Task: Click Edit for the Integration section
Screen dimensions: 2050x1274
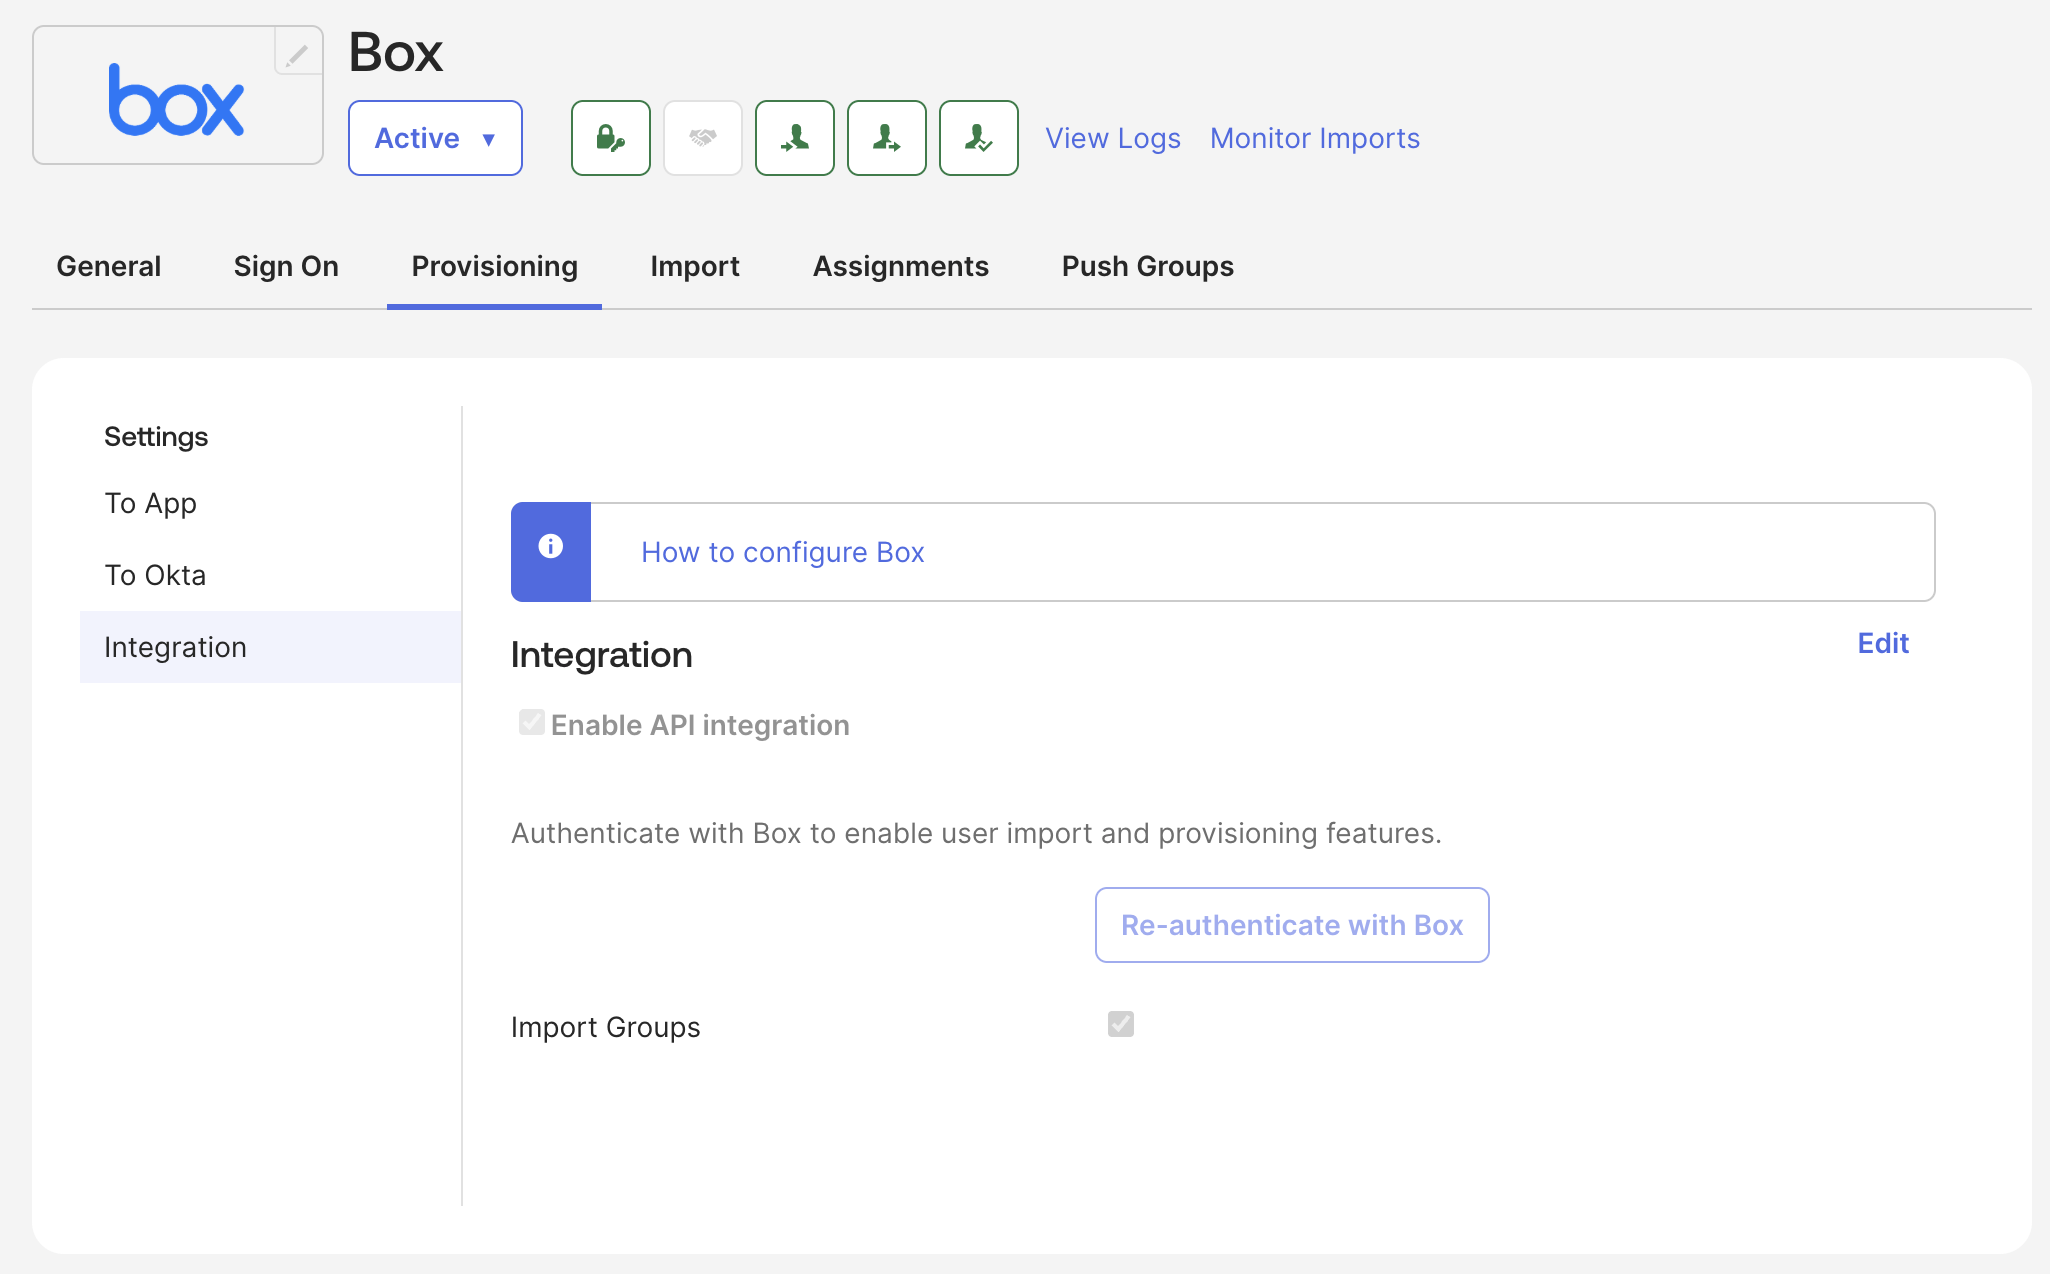Action: 1883,643
